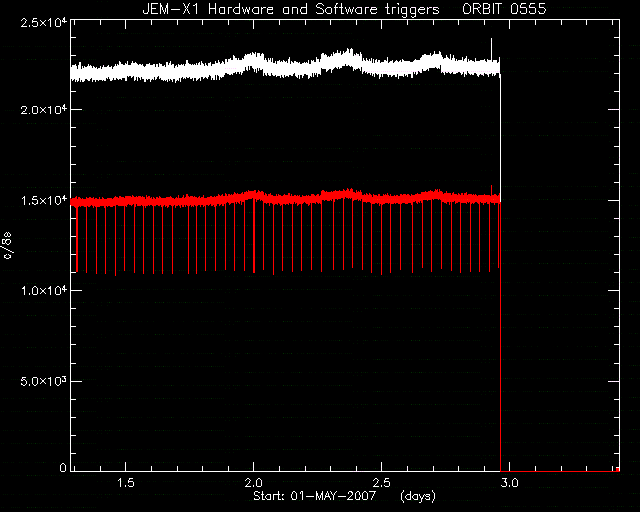The height and width of the screenshot is (512, 640).
Task: Click the '(days)' unit label
Action: (418, 496)
